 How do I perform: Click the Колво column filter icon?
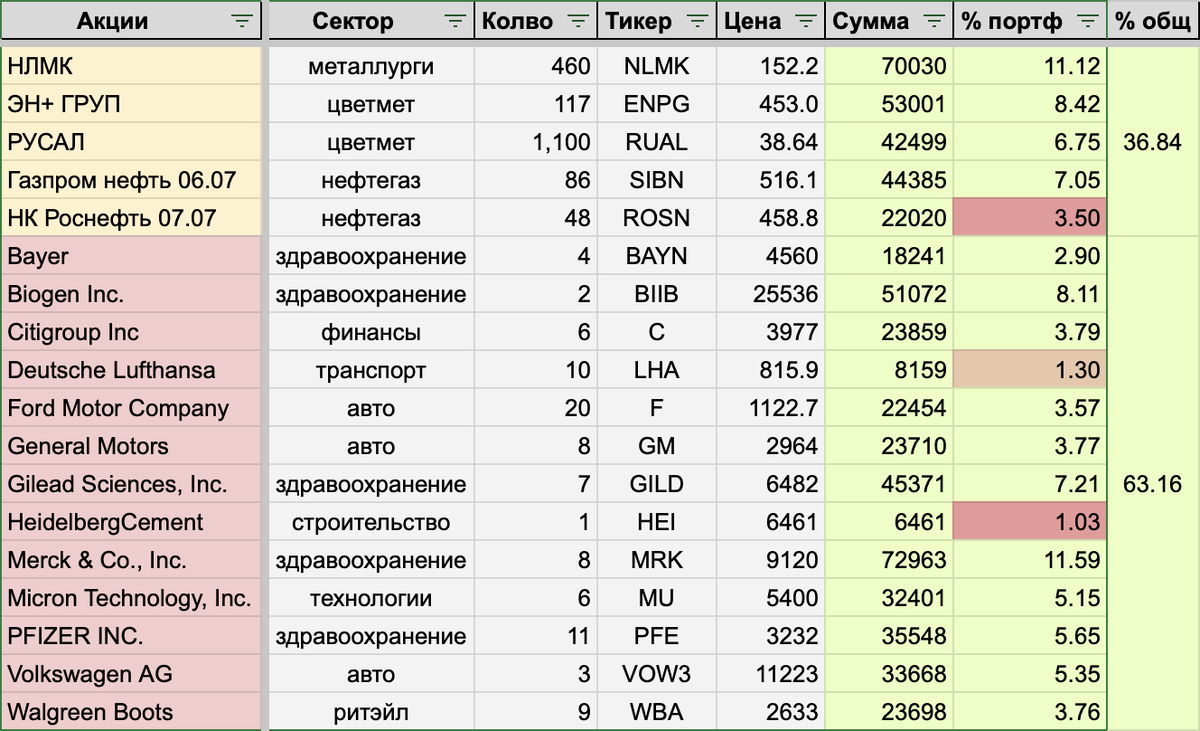(578, 20)
